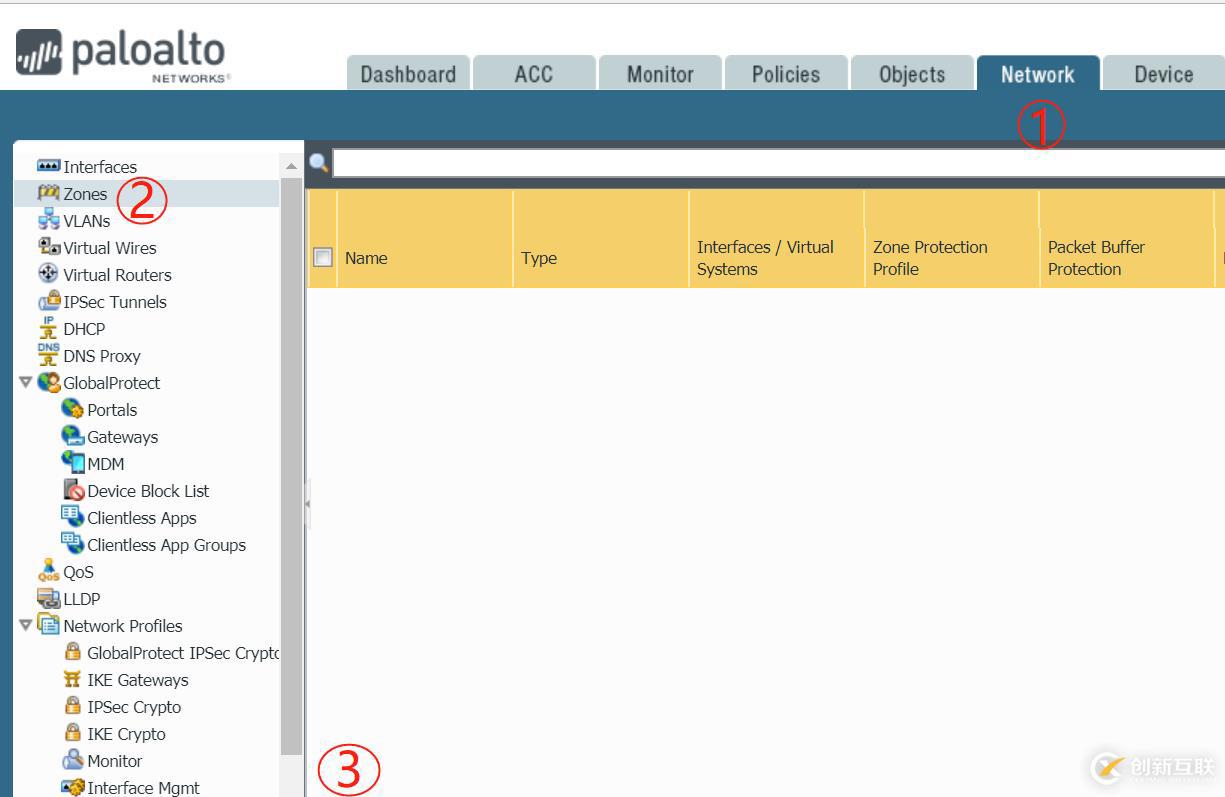
Task: Go to Virtual Wires
Action: [110, 248]
